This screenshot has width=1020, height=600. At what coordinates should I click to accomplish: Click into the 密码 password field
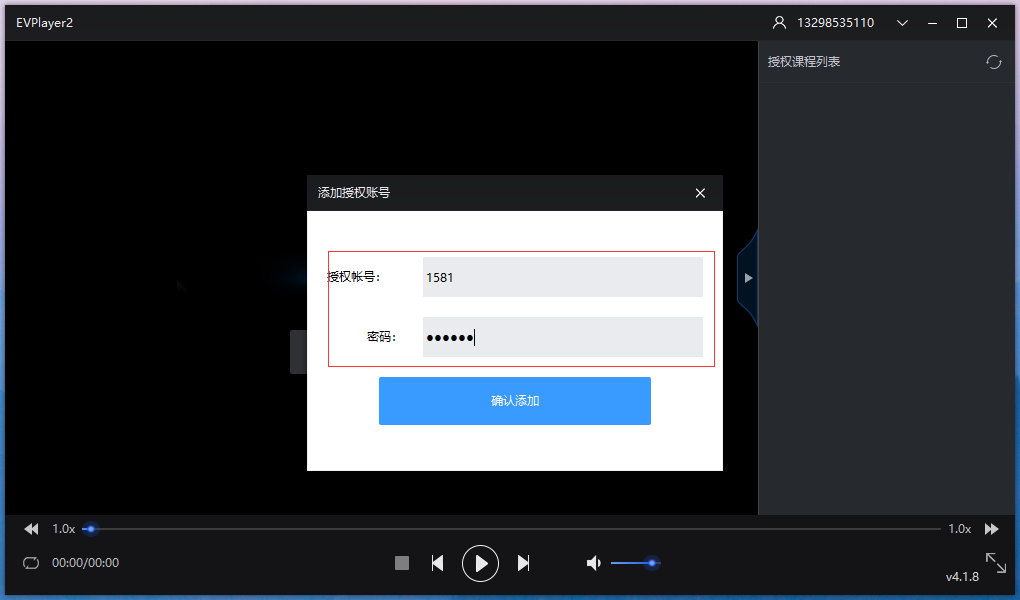tap(562, 337)
